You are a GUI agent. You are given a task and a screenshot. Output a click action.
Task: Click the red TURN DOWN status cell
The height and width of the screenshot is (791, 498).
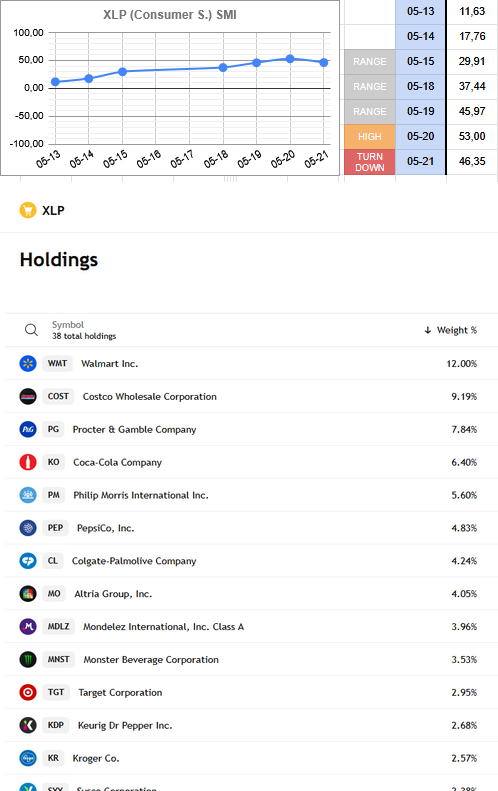pos(370,162)
